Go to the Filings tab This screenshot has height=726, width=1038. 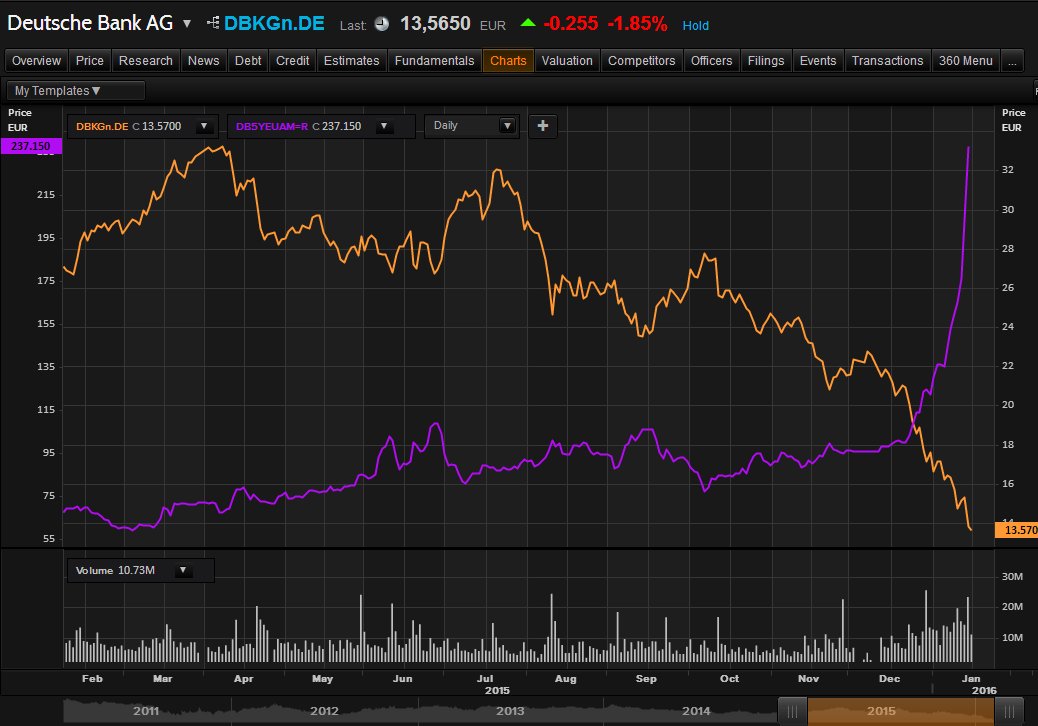coord(766,61)
